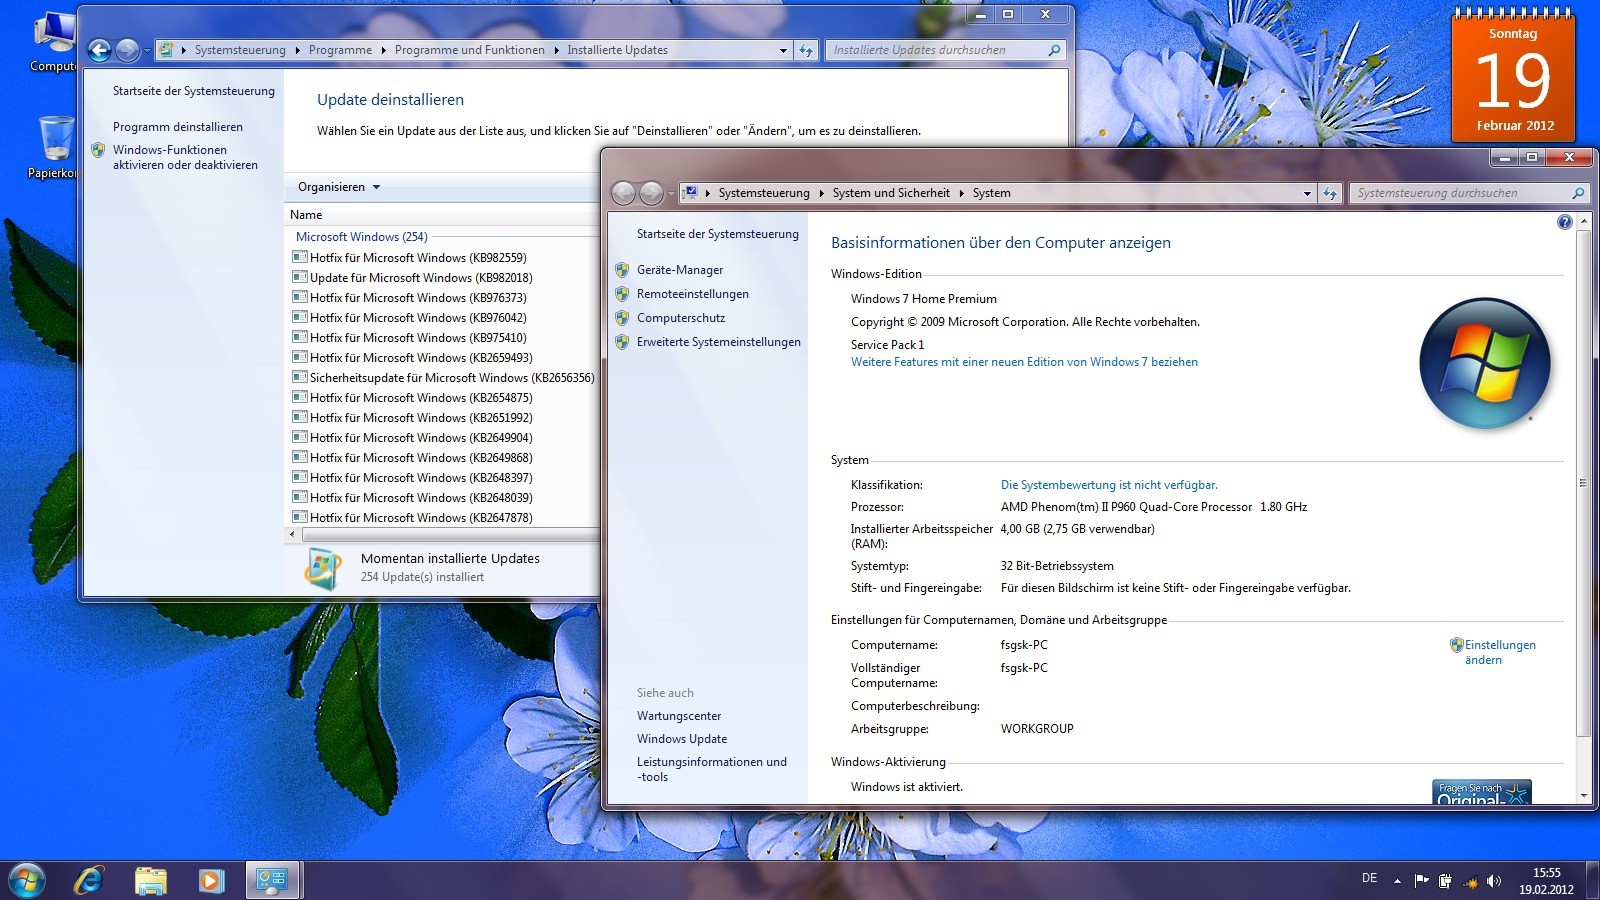This screenshot has height=900, width=1600.
Task: Expand arrow after 'System und Sicherheit' breadcrumb
Action: tap(962, 193)
